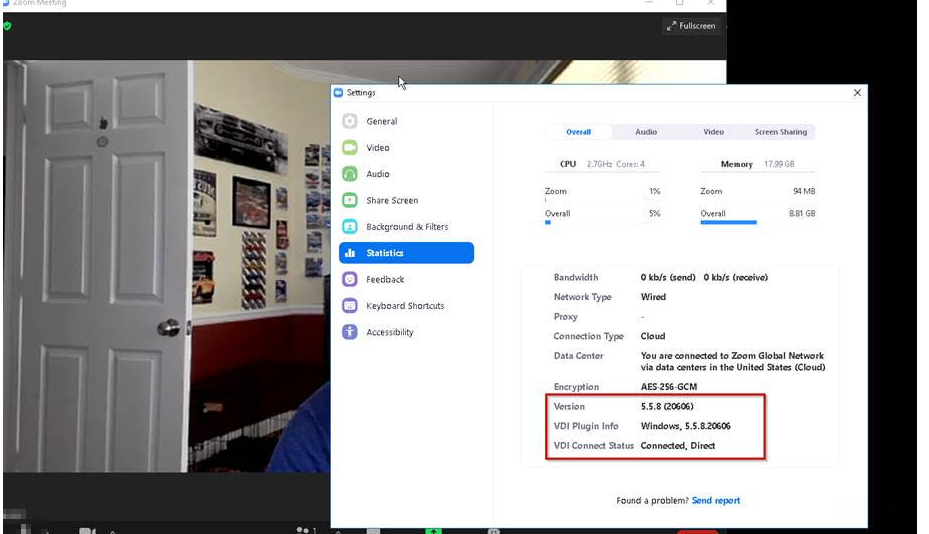Click the Overall memory usage bar
The width and height of the screenshot is (929, 534).
coord(728,222)
